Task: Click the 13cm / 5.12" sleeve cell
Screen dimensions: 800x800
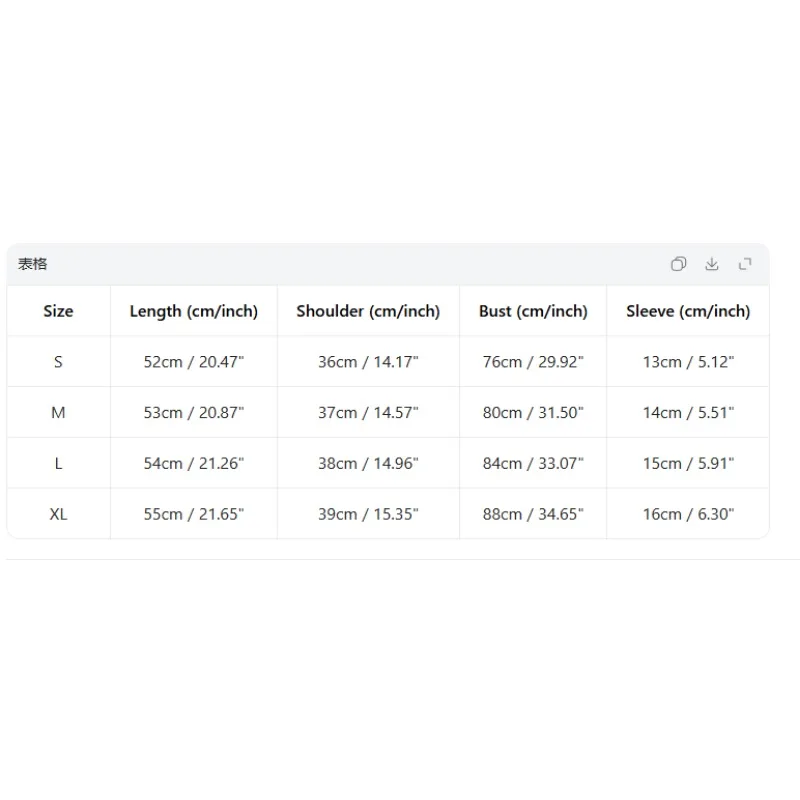Action: tap(688, 362)
